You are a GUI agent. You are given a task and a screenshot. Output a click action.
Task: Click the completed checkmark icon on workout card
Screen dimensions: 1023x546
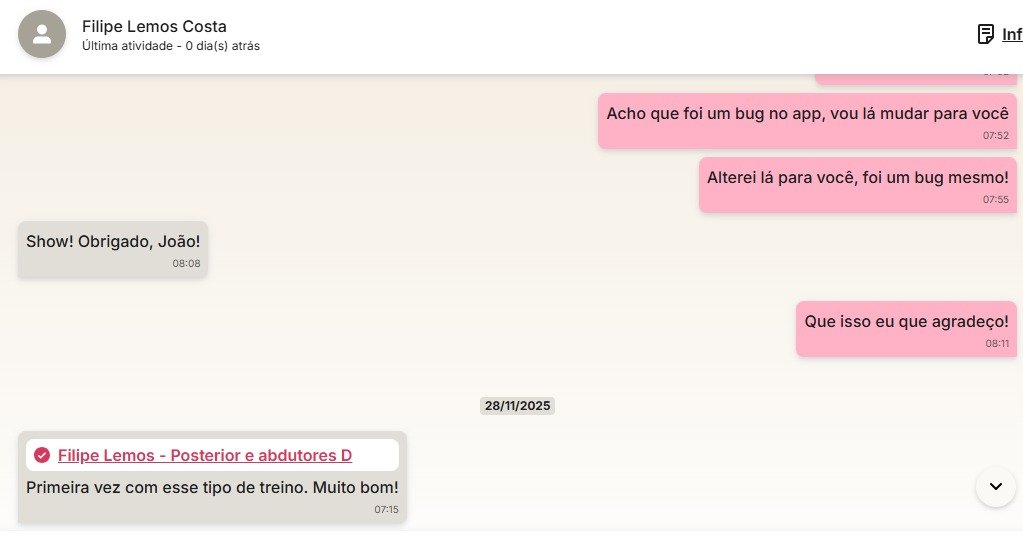pos(42,455)
